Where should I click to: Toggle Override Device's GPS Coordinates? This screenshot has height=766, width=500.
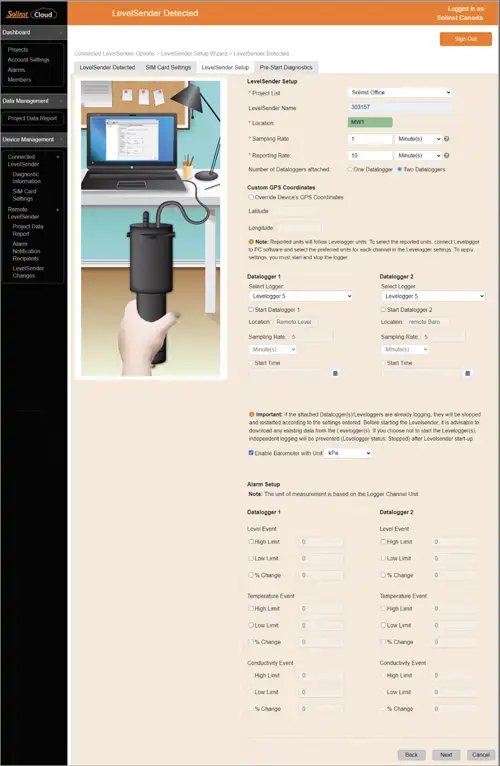[x=251, y=197]
